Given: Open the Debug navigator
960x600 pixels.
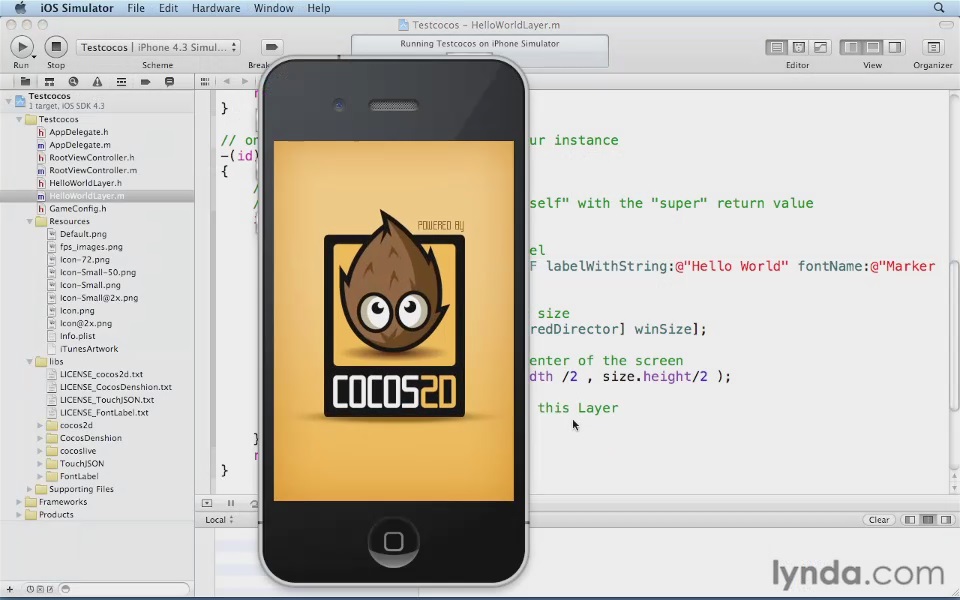Looking at the screenshot, I should tap(121, 81).
